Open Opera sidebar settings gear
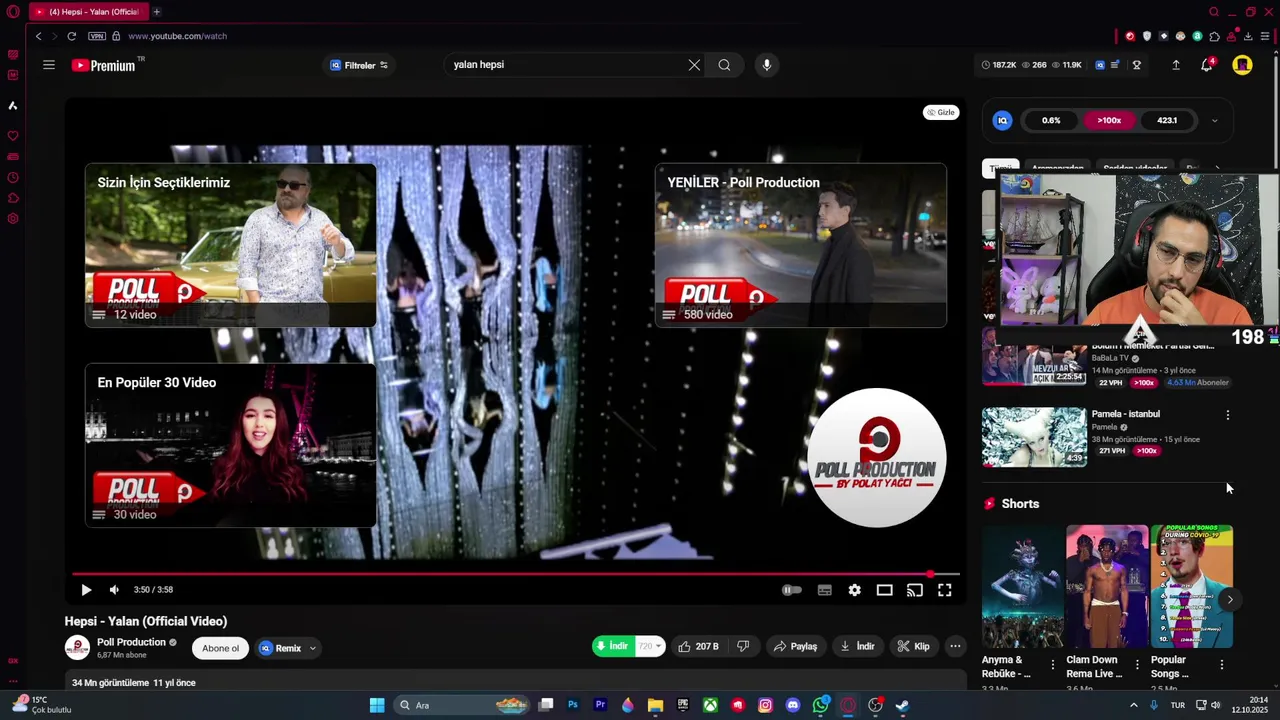Viewport: 1280px width, 720px height. 13,218
